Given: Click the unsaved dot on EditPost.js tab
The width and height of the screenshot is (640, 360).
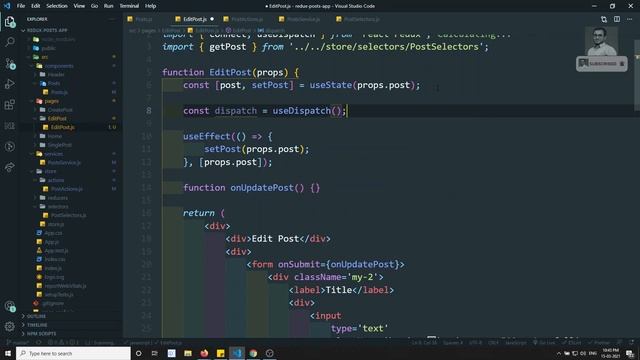Looking at the screenshot, I should pos(212,19).
